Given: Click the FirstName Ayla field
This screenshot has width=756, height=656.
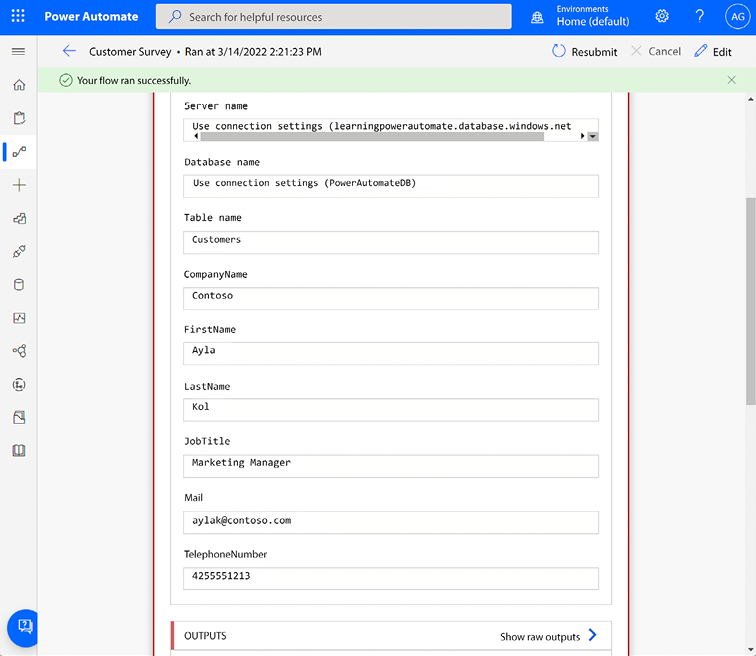Looking at the screenshot, I should 391,353.
